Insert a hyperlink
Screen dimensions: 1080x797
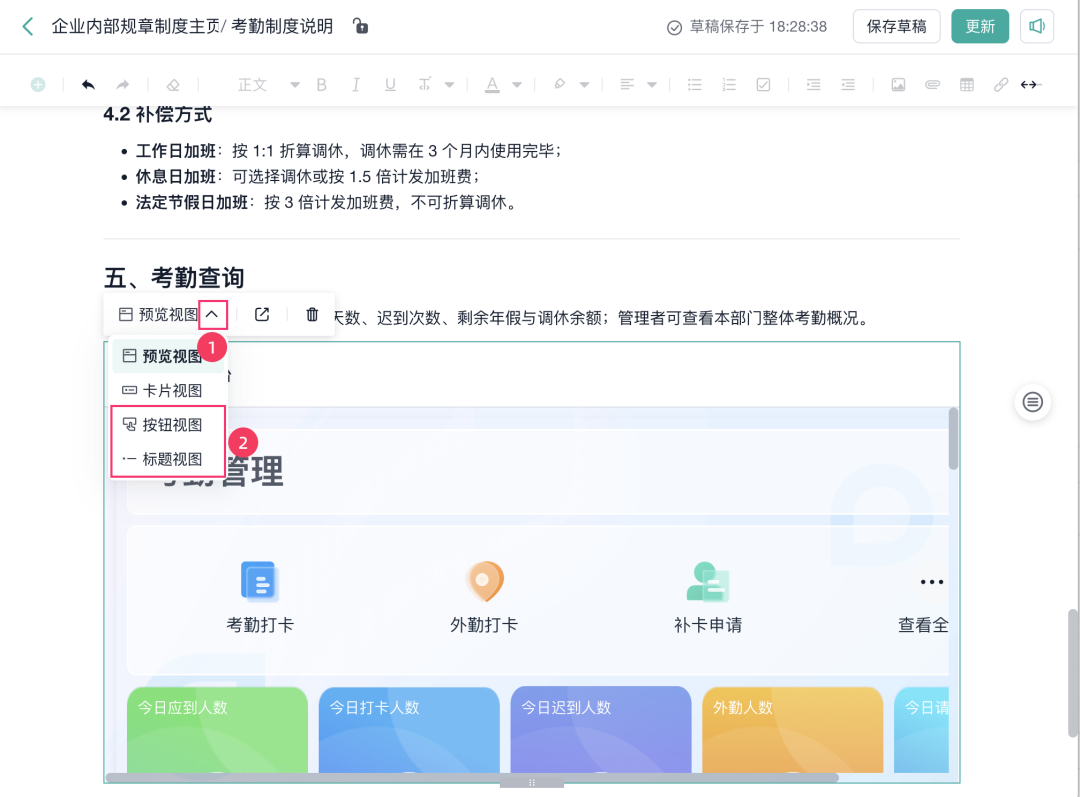point(1001,85)
